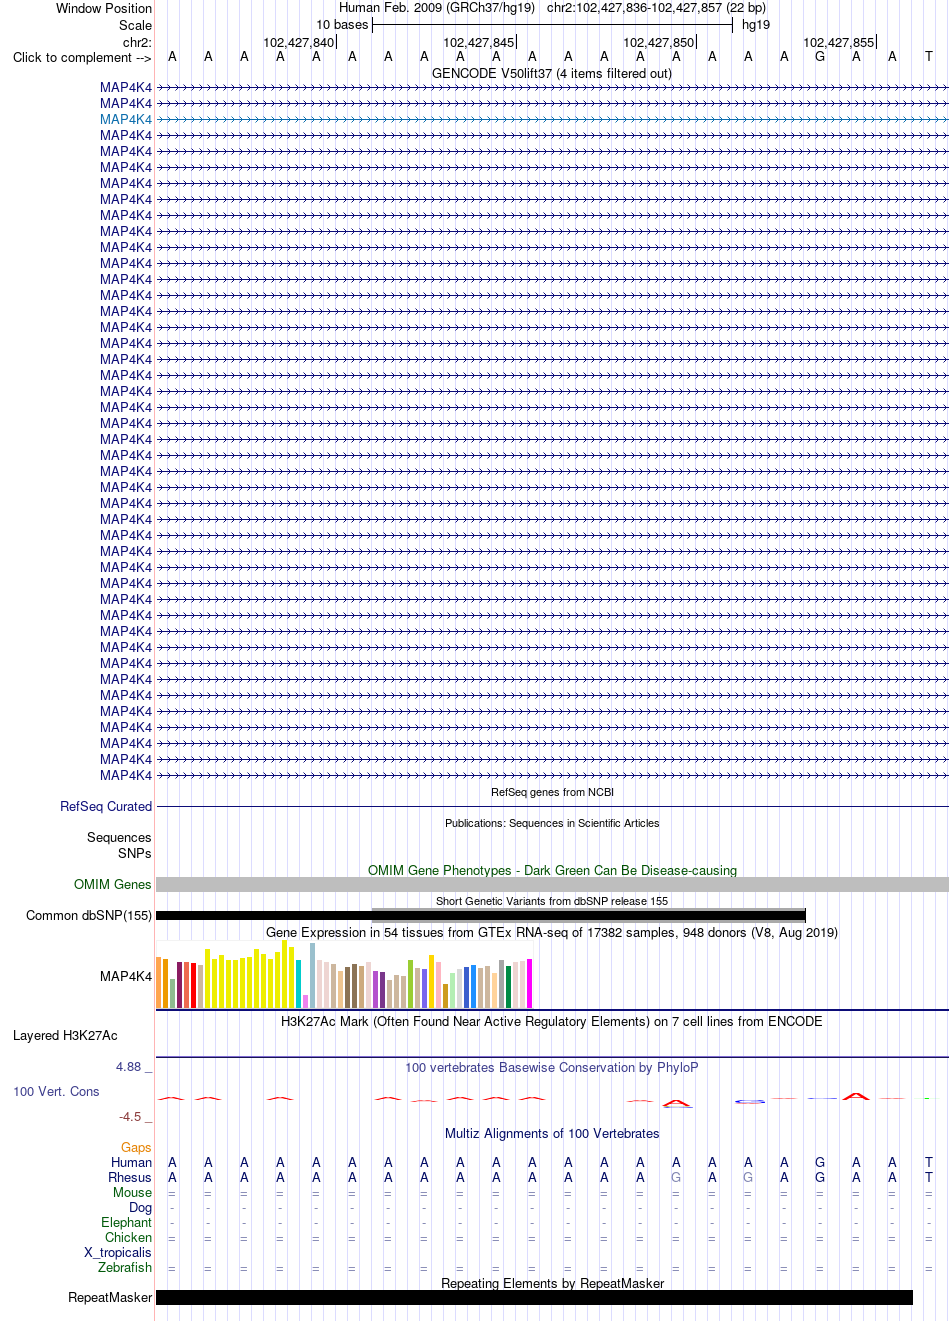Click the Common dbSNP(155) track label
Viewport: 950px width, 1321px height.
click(89, 915)
